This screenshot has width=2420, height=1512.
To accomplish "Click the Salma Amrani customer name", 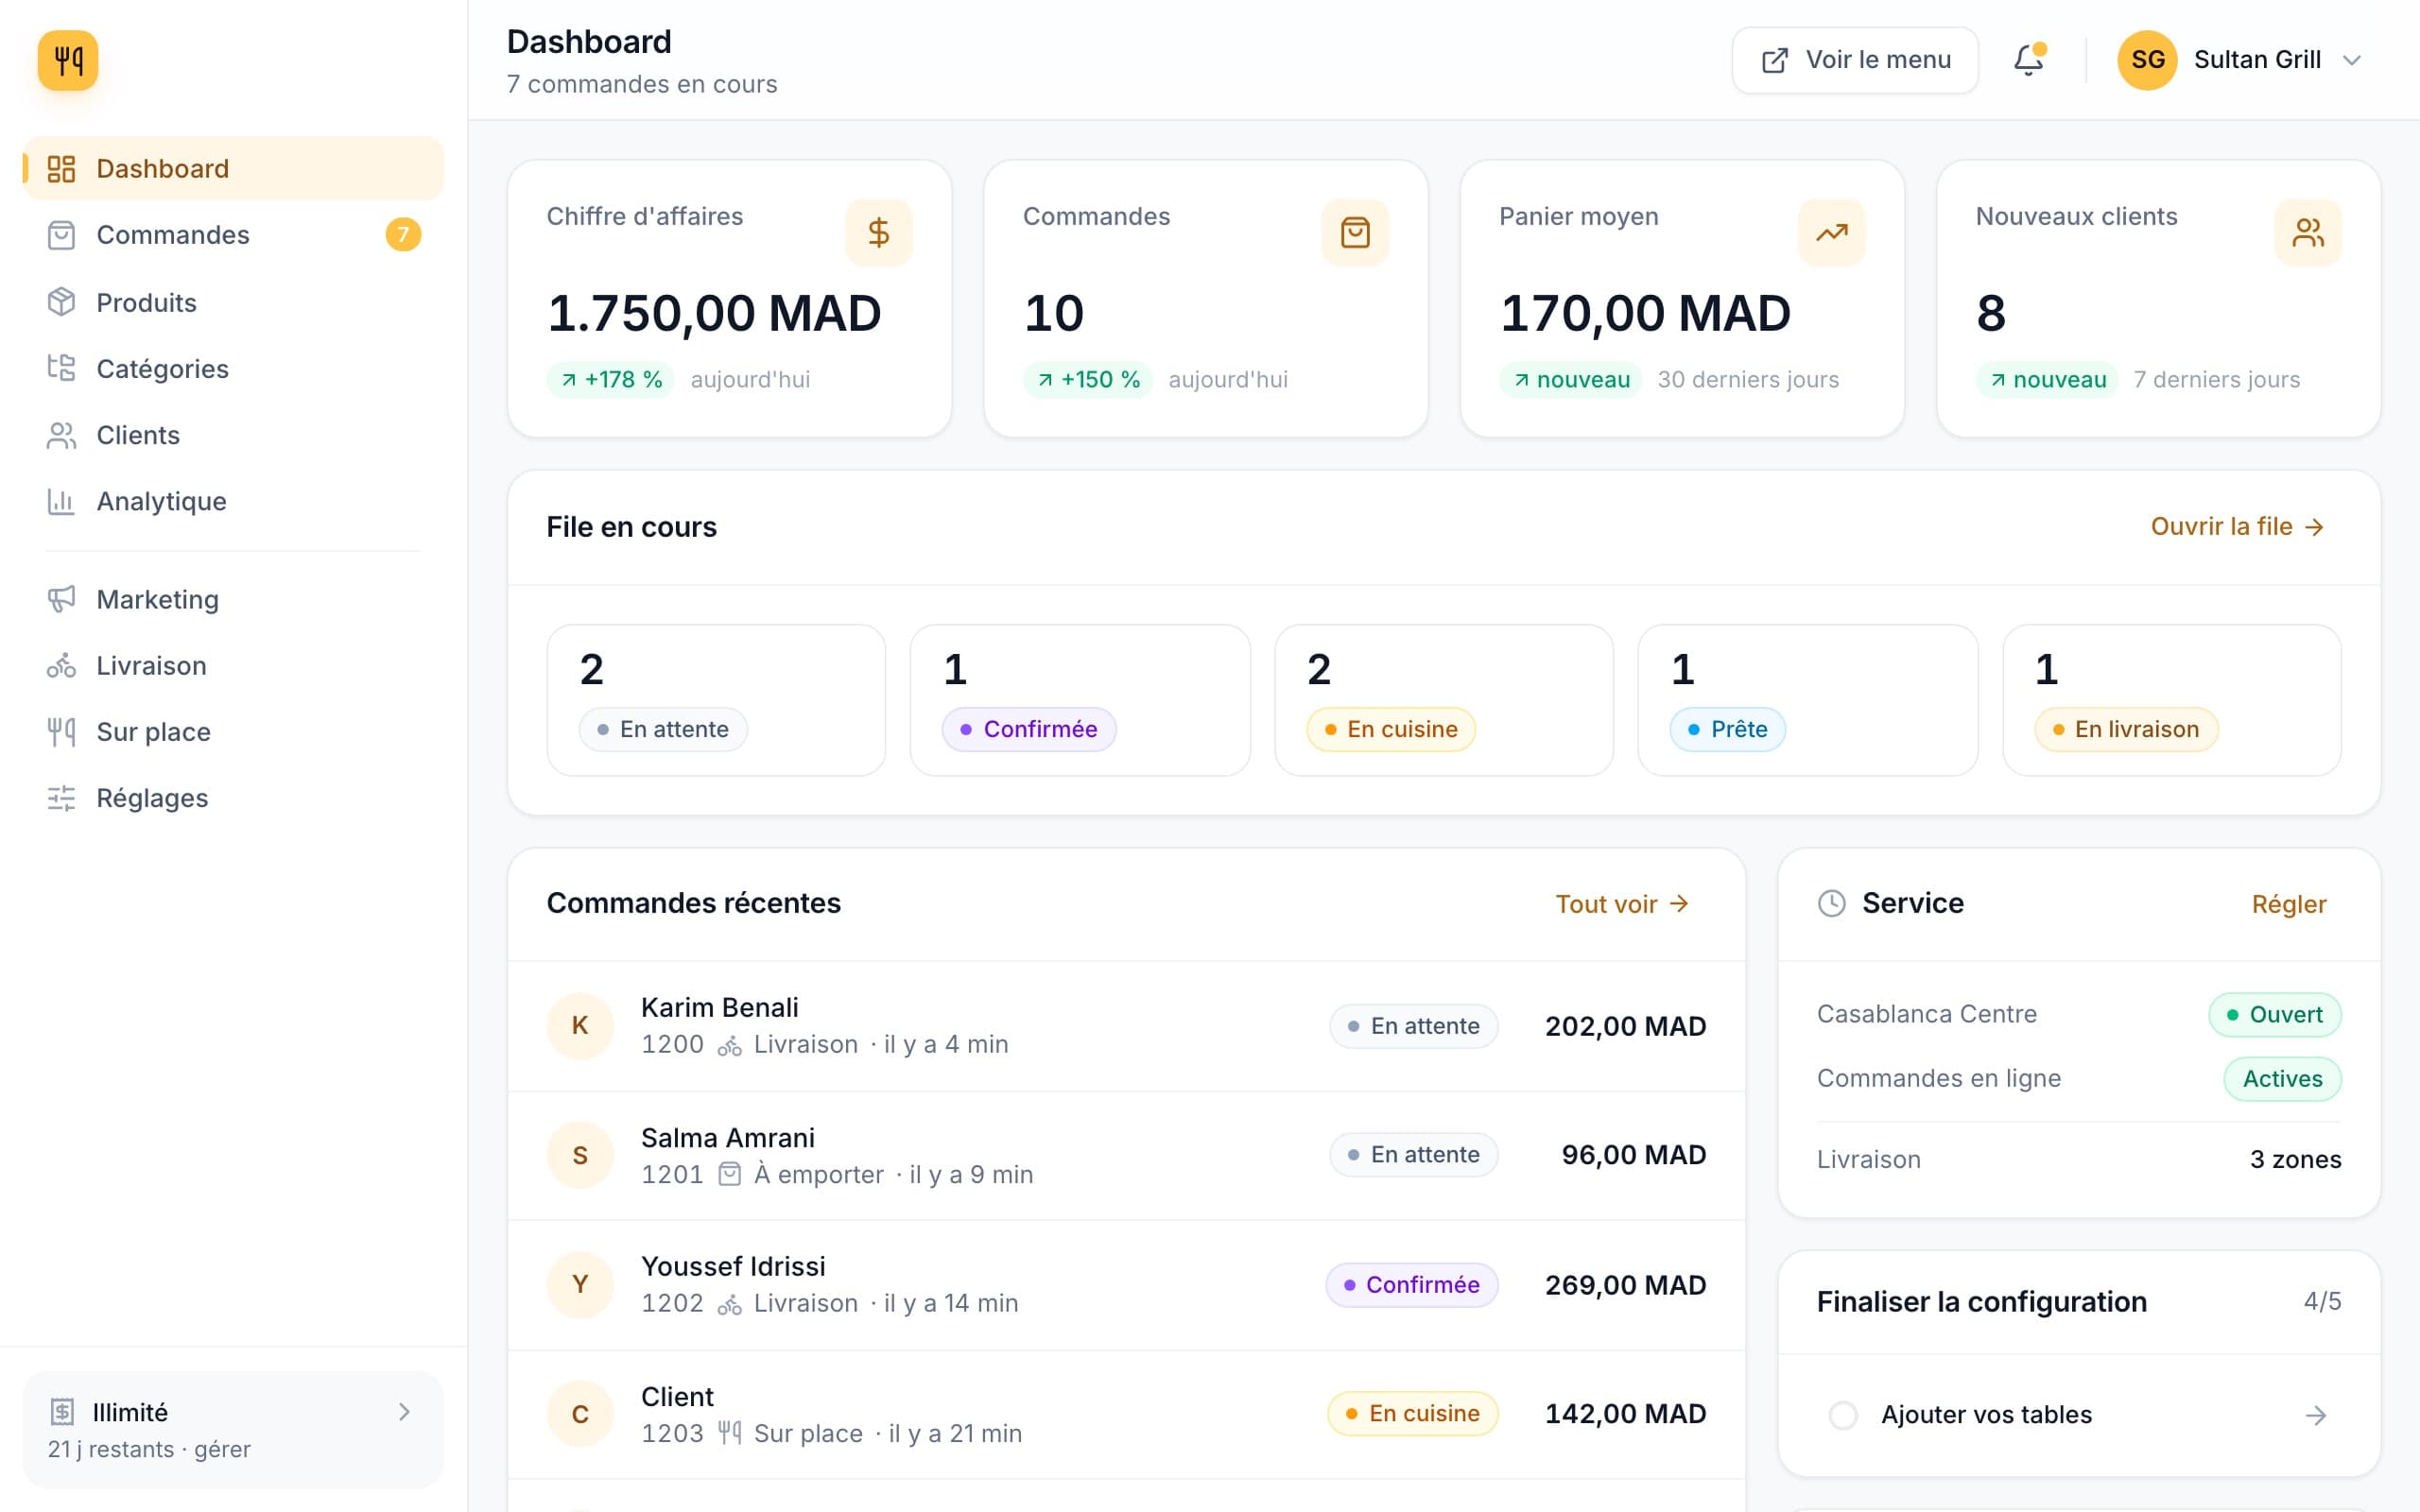I will click(728, 1138).
